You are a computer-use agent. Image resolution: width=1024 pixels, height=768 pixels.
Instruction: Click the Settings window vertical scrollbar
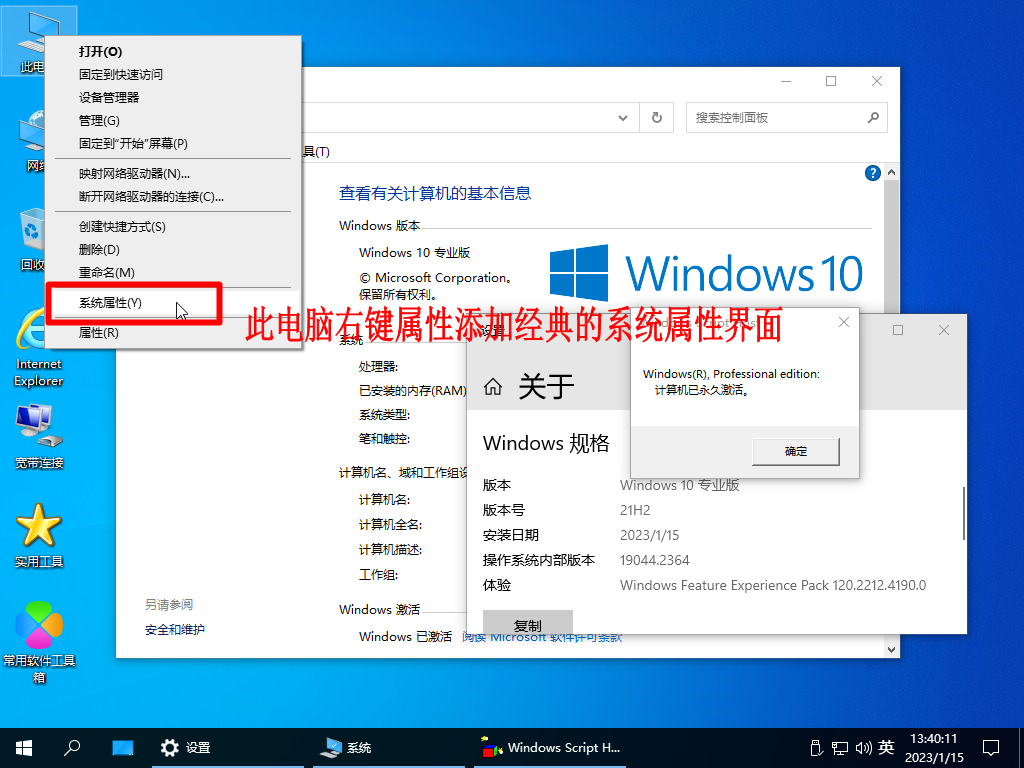(x=963, y=513)
